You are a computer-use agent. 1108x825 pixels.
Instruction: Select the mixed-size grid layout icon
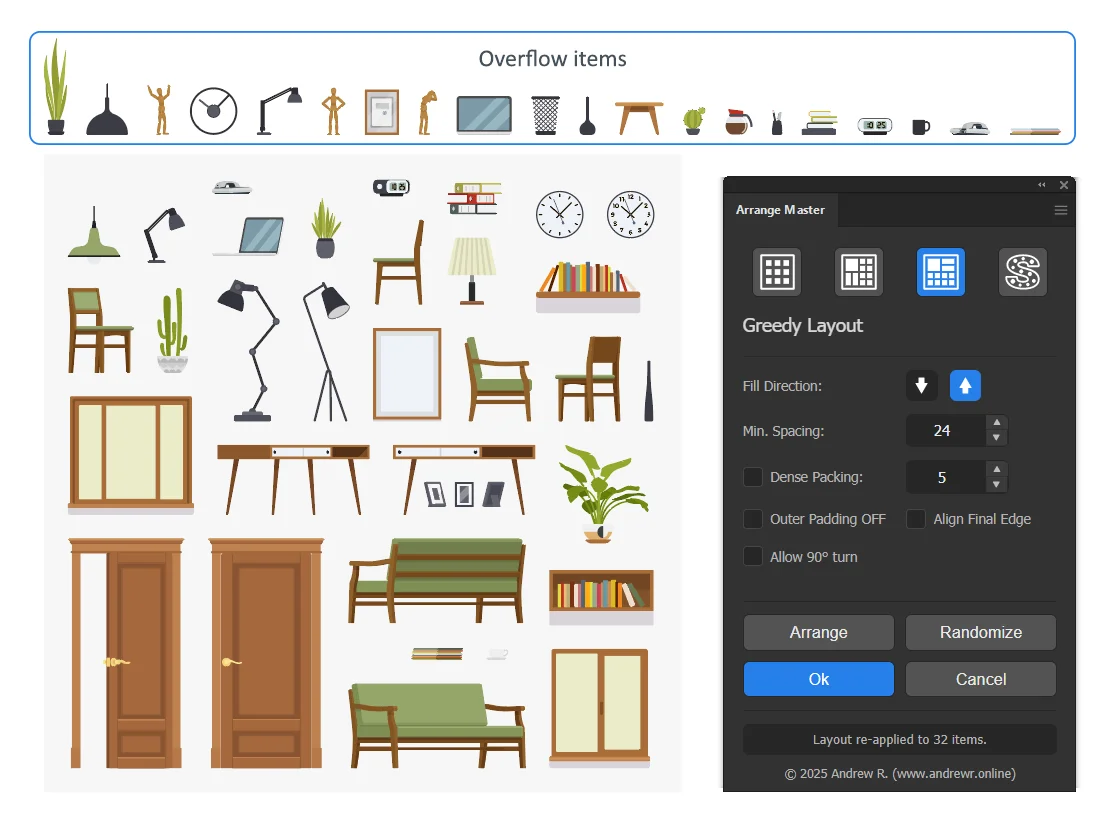pyautogui.click(x=859, y=272)
